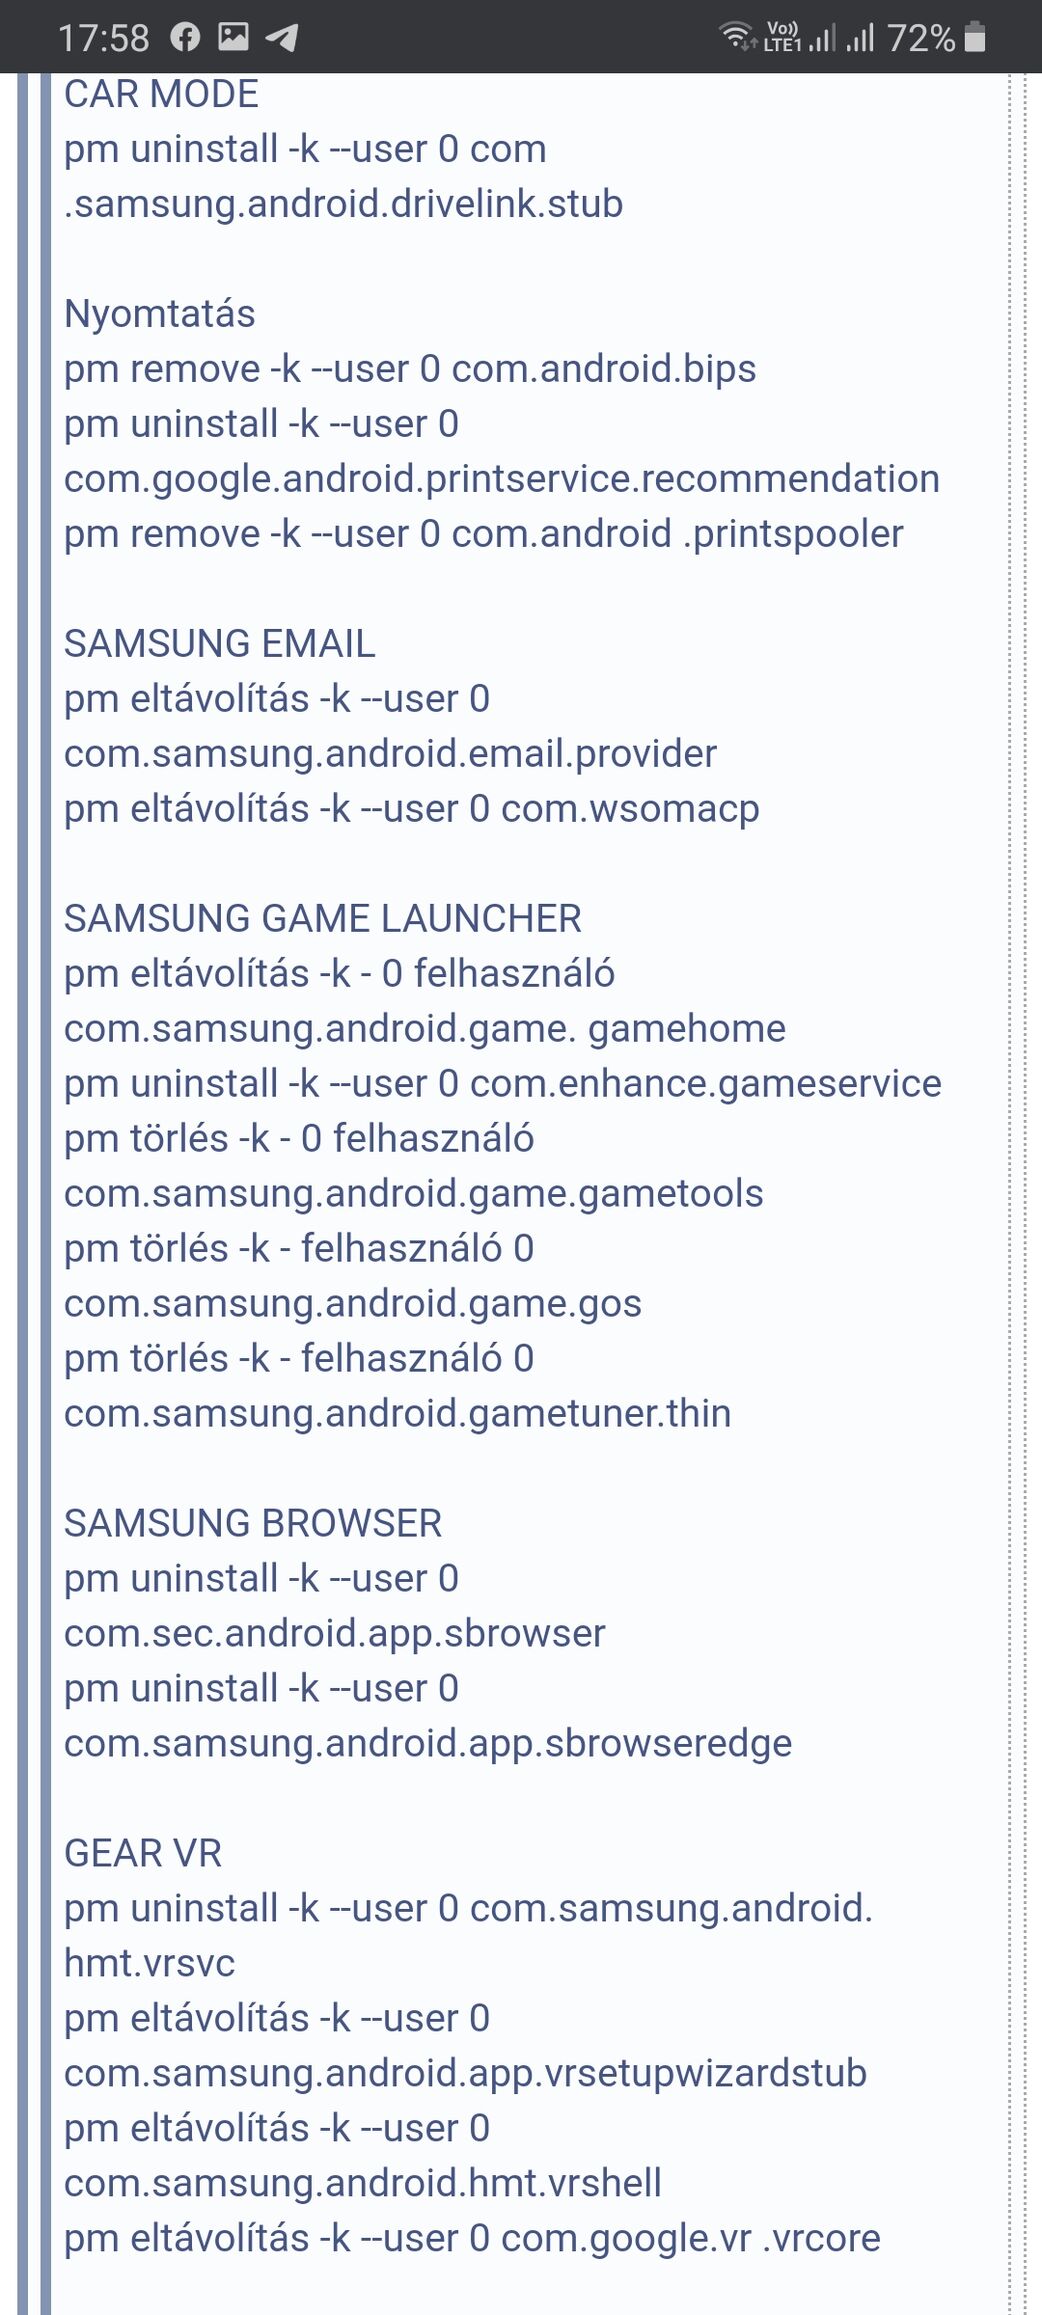Click the Nyomtatás section heading

click(x=160, y=314)
